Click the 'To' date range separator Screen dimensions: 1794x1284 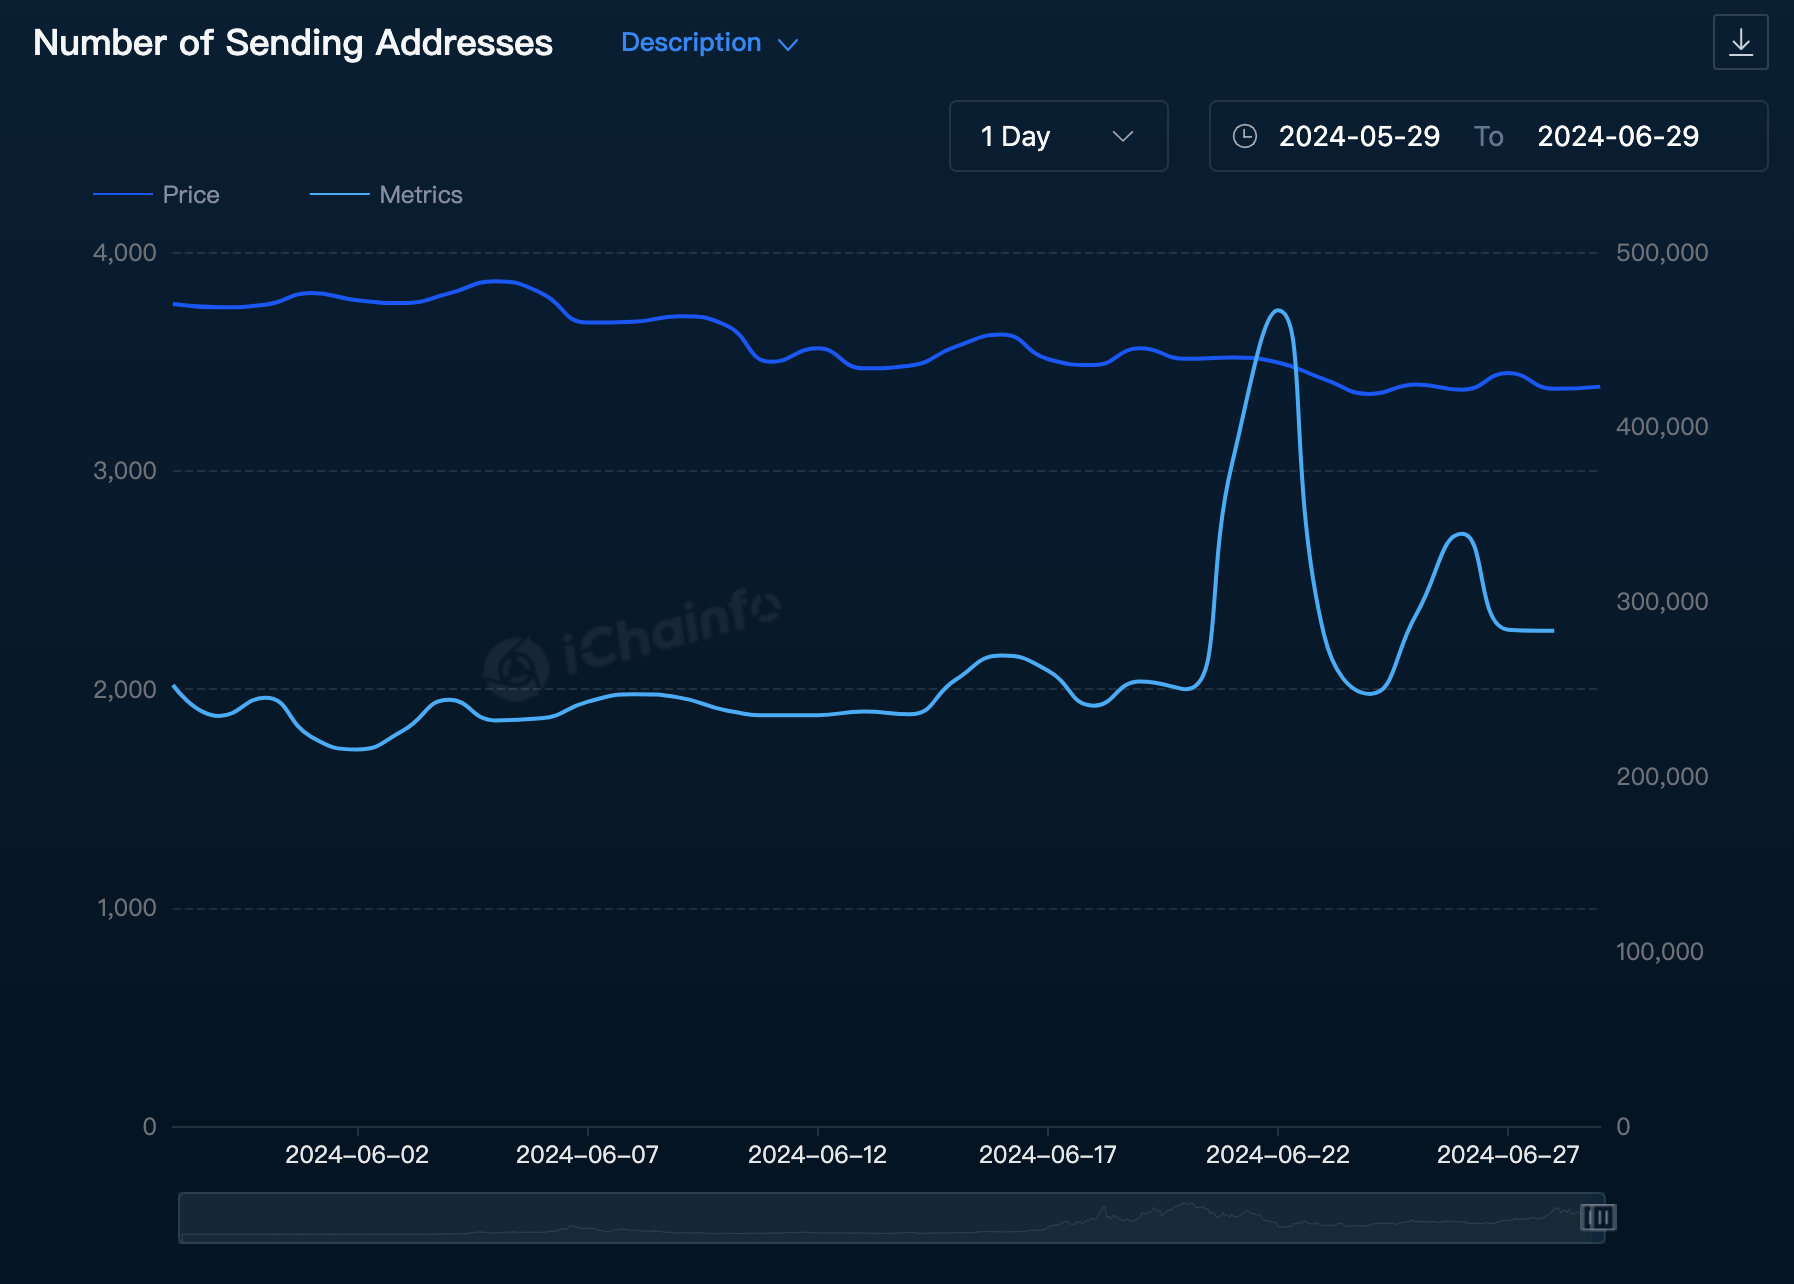(1488, 136)
